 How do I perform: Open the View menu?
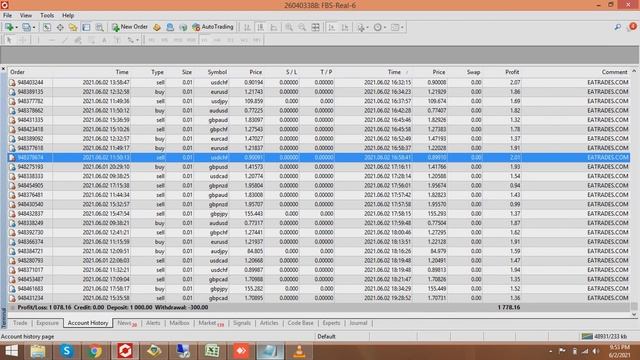26,15
